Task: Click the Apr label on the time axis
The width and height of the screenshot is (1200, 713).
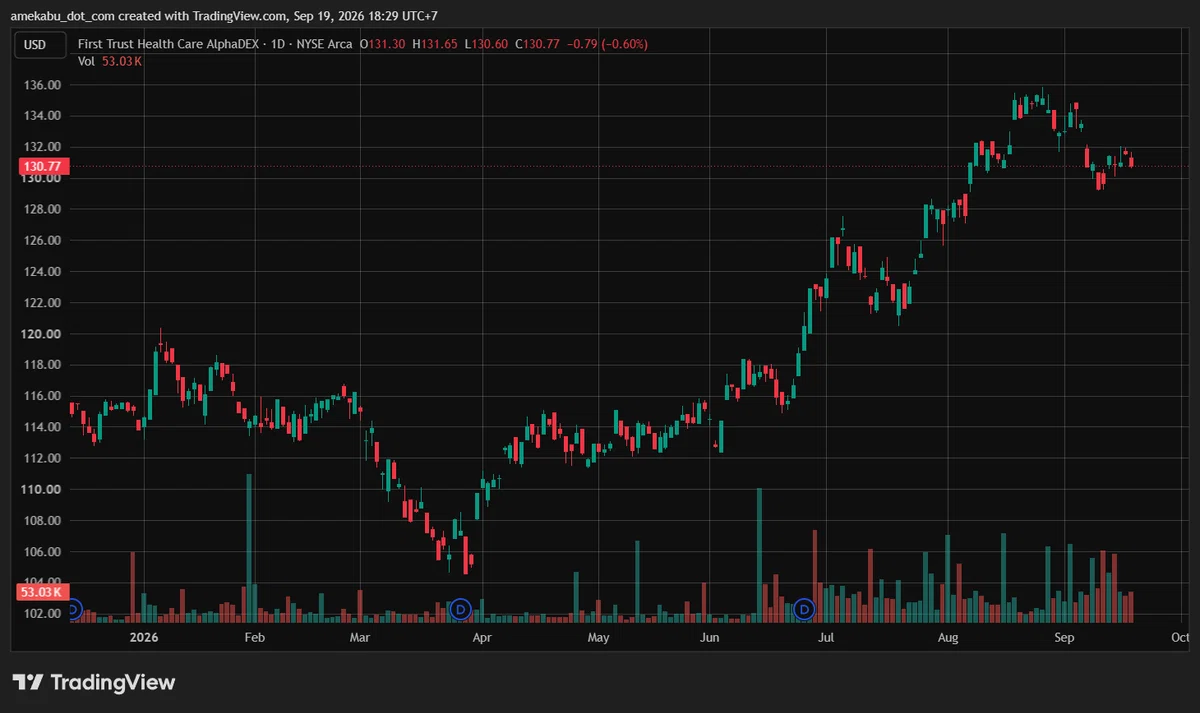Action: tap(482, 637)
